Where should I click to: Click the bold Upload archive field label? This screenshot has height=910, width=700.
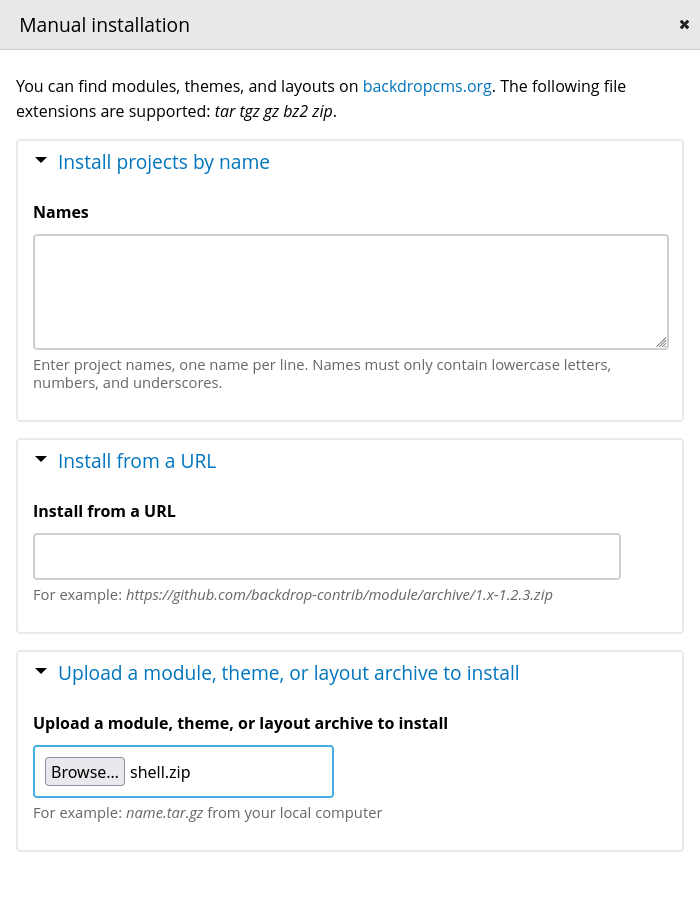coord(240,723)
